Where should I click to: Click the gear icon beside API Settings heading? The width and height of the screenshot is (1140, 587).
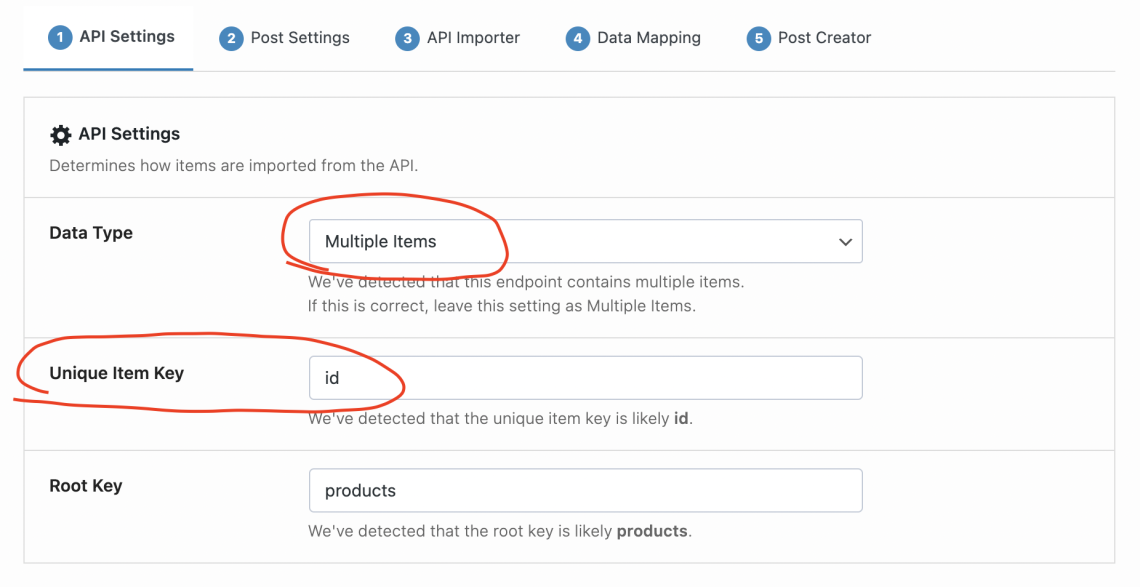[x=60, y=134]
